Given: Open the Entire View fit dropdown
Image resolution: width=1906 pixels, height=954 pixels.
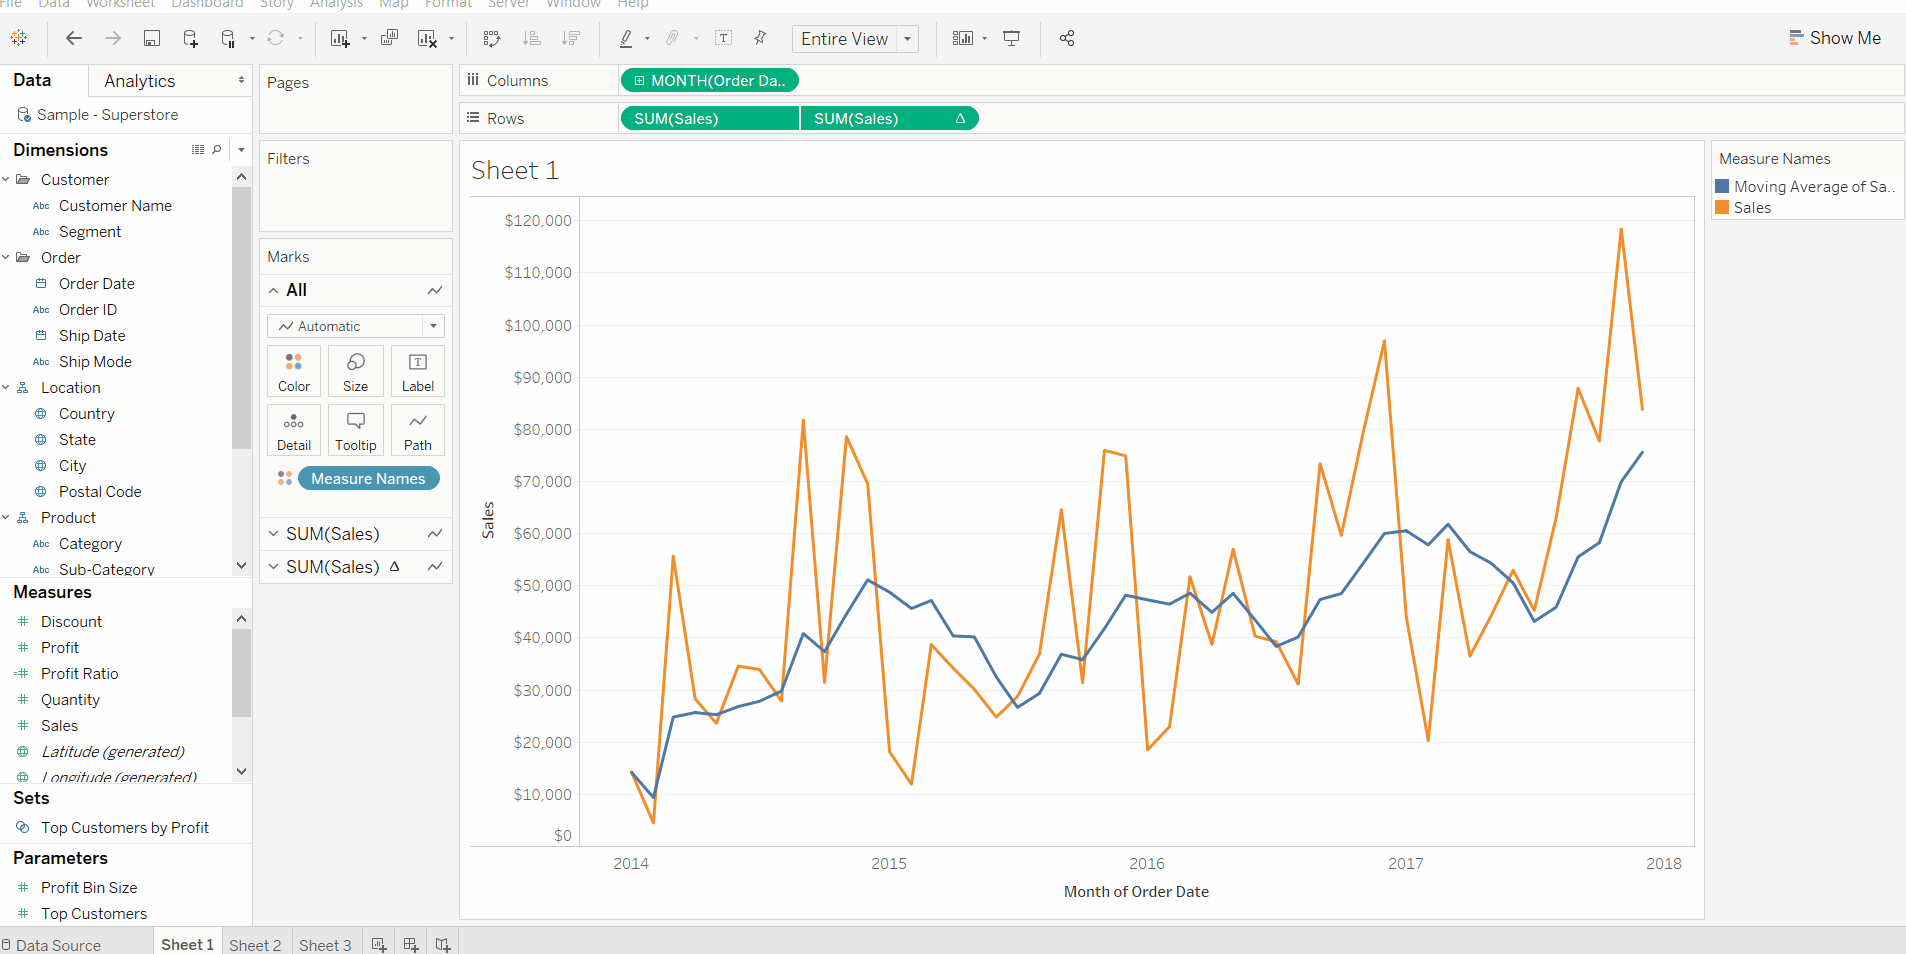Looking at the screenshot, I should 905,39.
